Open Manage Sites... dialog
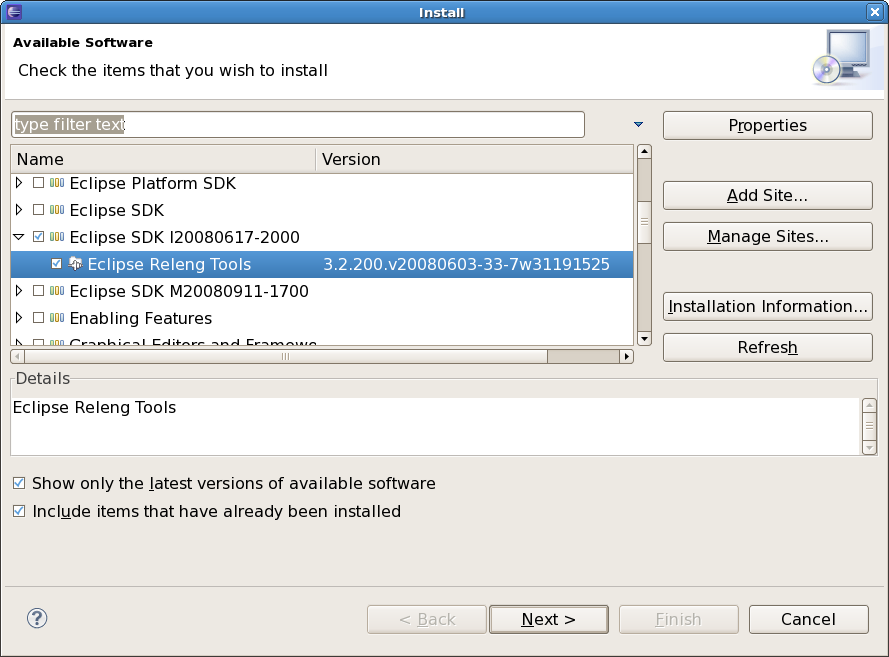 pos(768,236)
